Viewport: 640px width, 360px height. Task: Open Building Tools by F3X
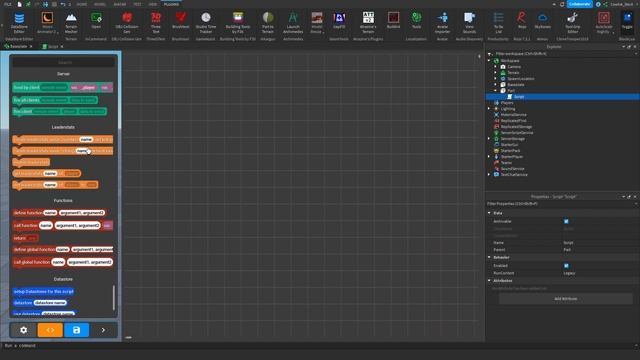click(238, 22)
